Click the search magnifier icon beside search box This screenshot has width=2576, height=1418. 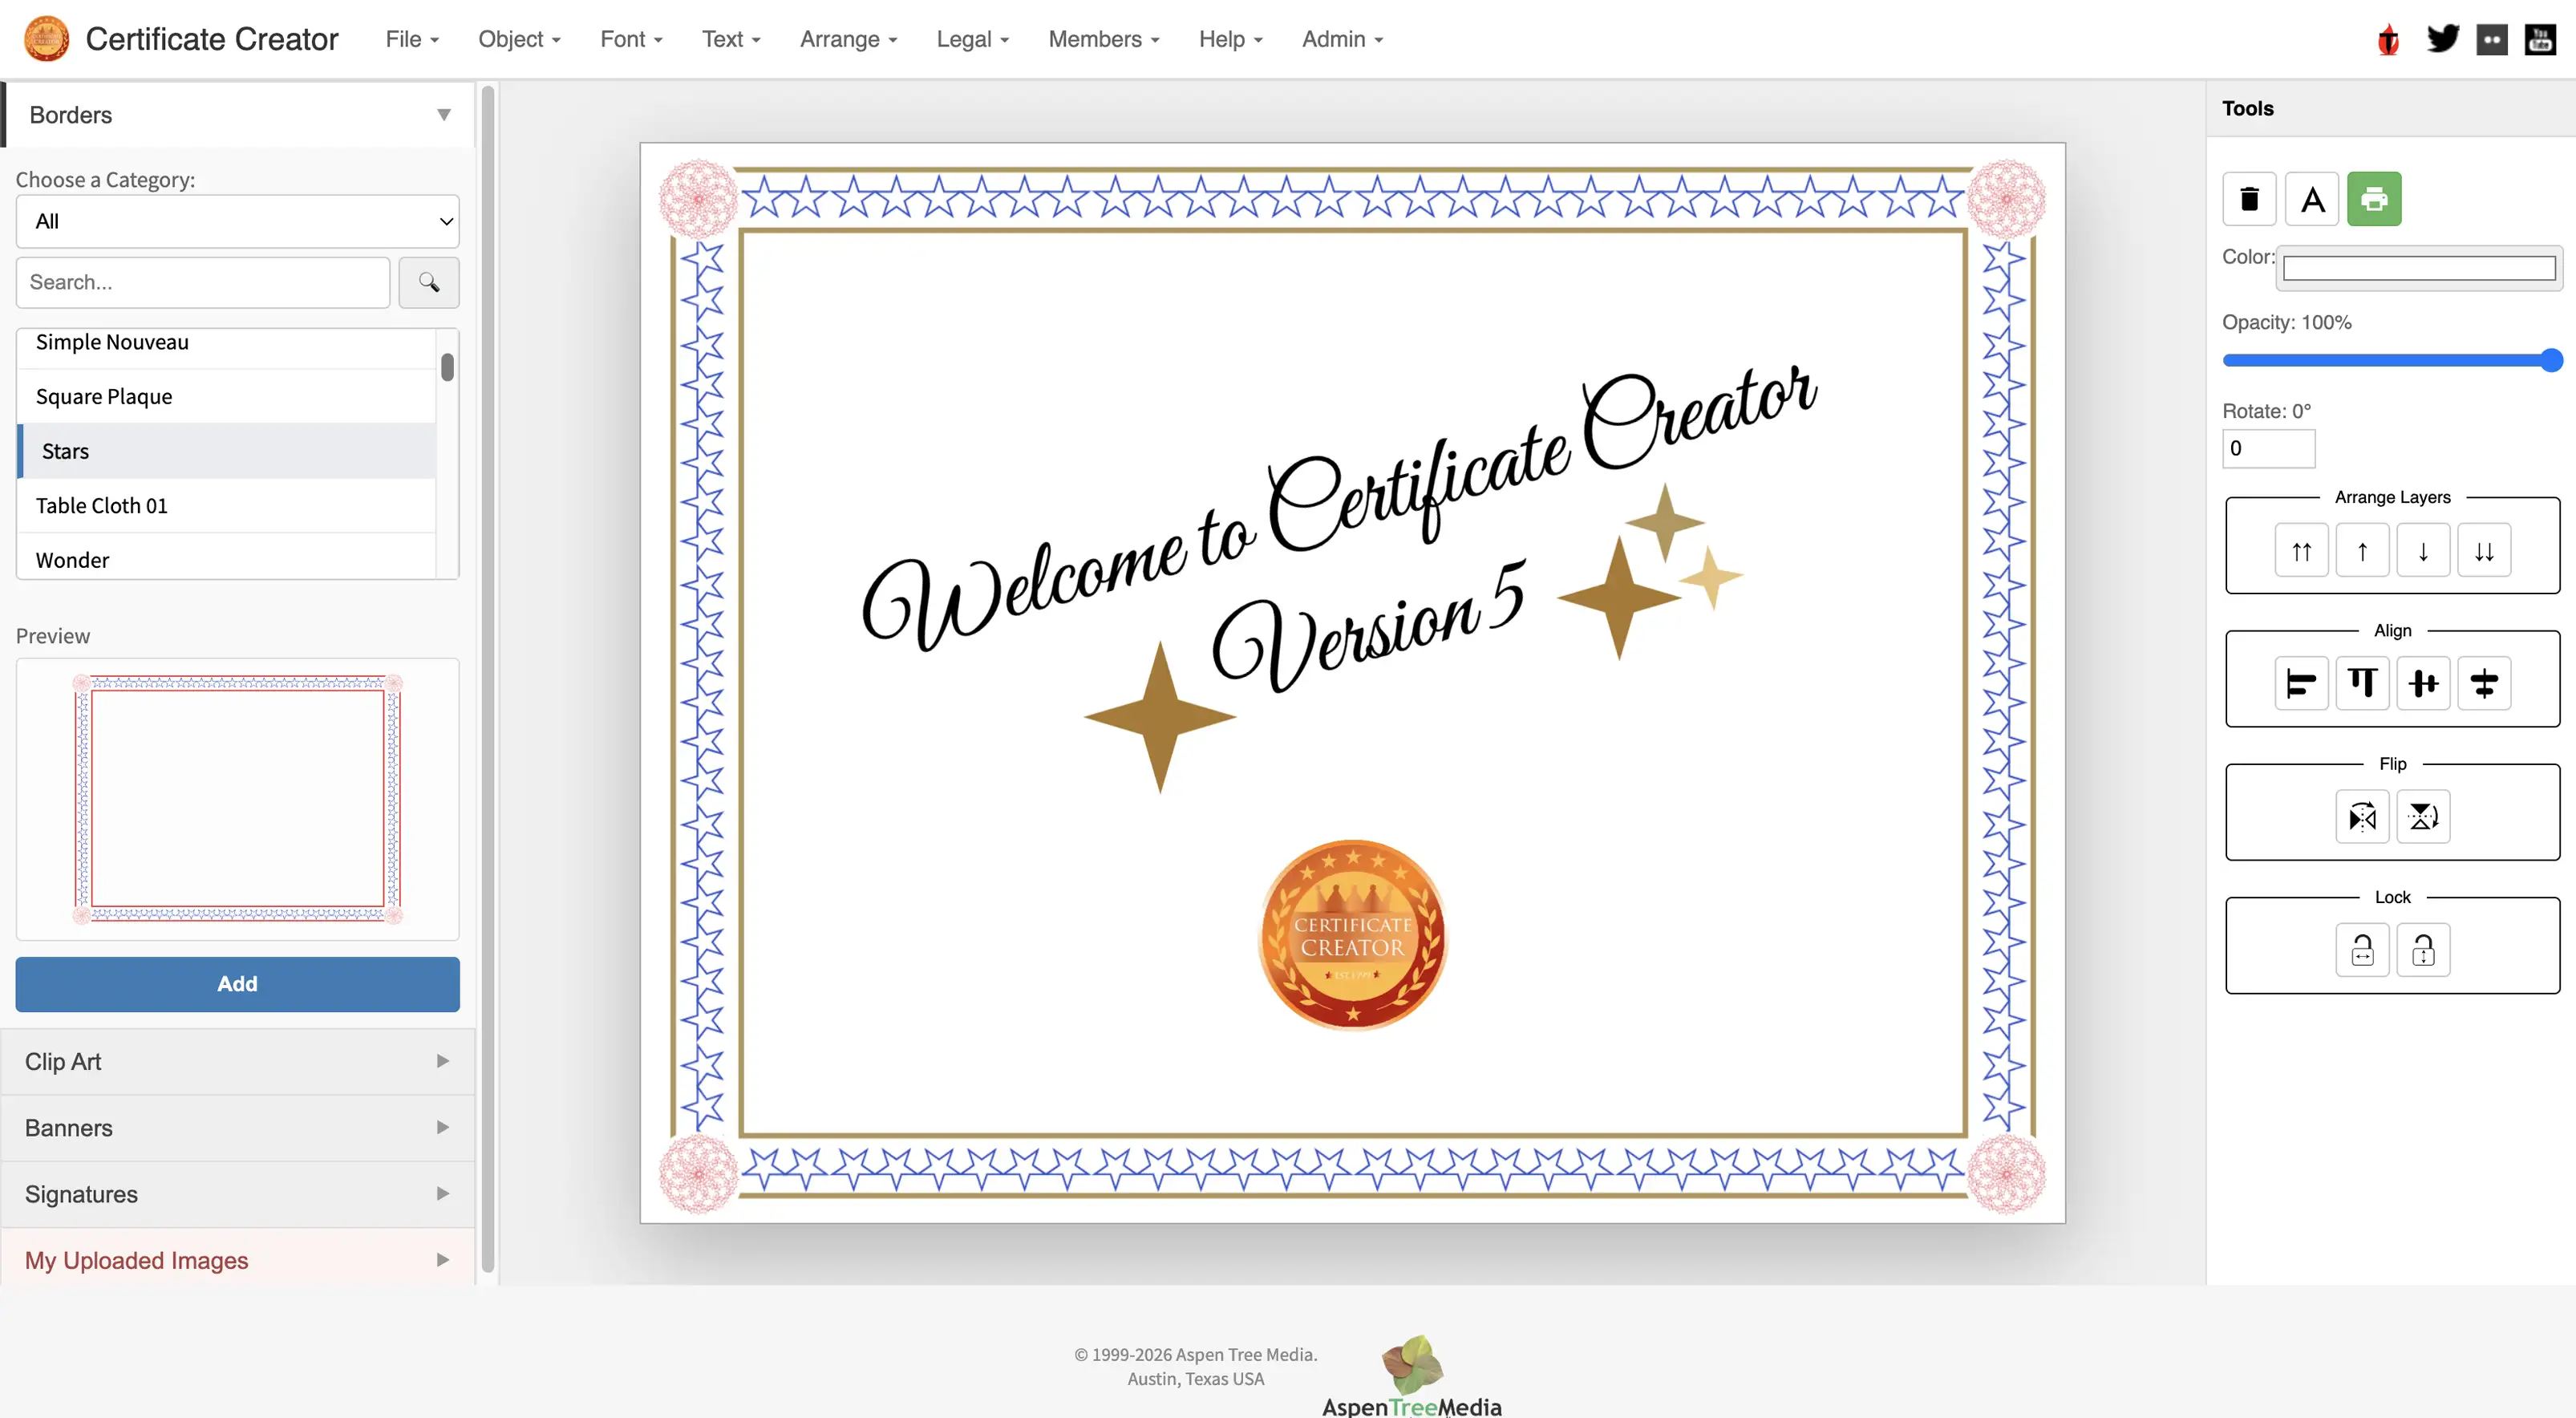(x=429, y=282)
